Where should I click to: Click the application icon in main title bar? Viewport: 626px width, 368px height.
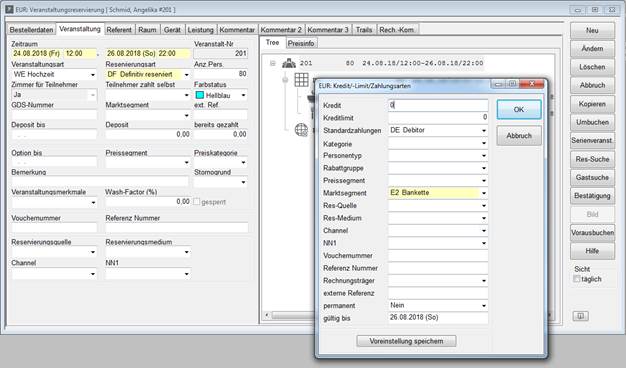pyautogui.click(x=9, y=9)
